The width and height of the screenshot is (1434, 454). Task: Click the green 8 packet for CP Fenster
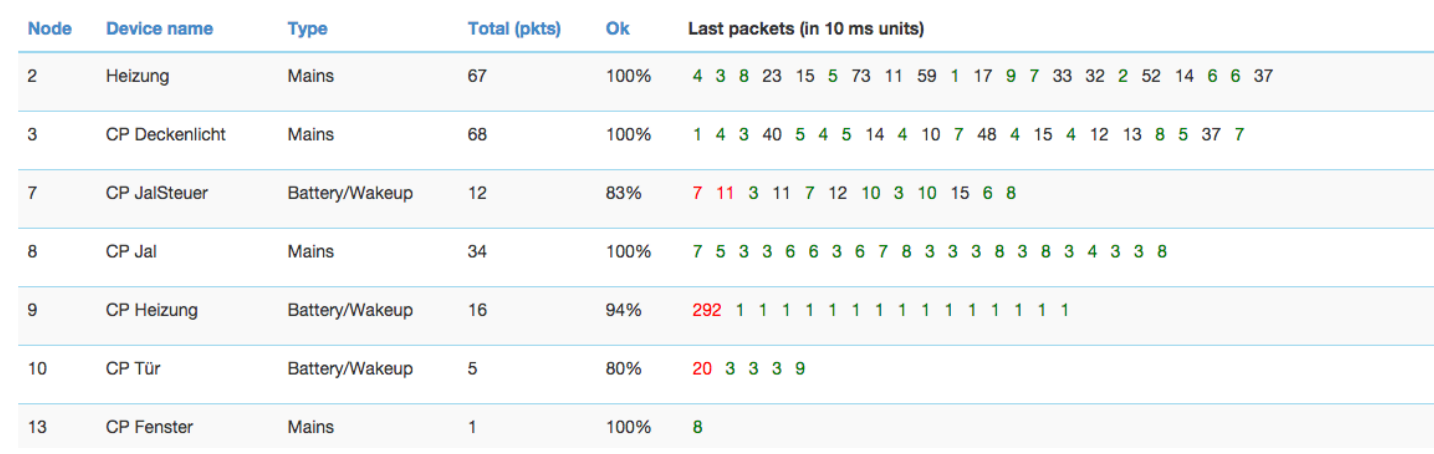697,427
